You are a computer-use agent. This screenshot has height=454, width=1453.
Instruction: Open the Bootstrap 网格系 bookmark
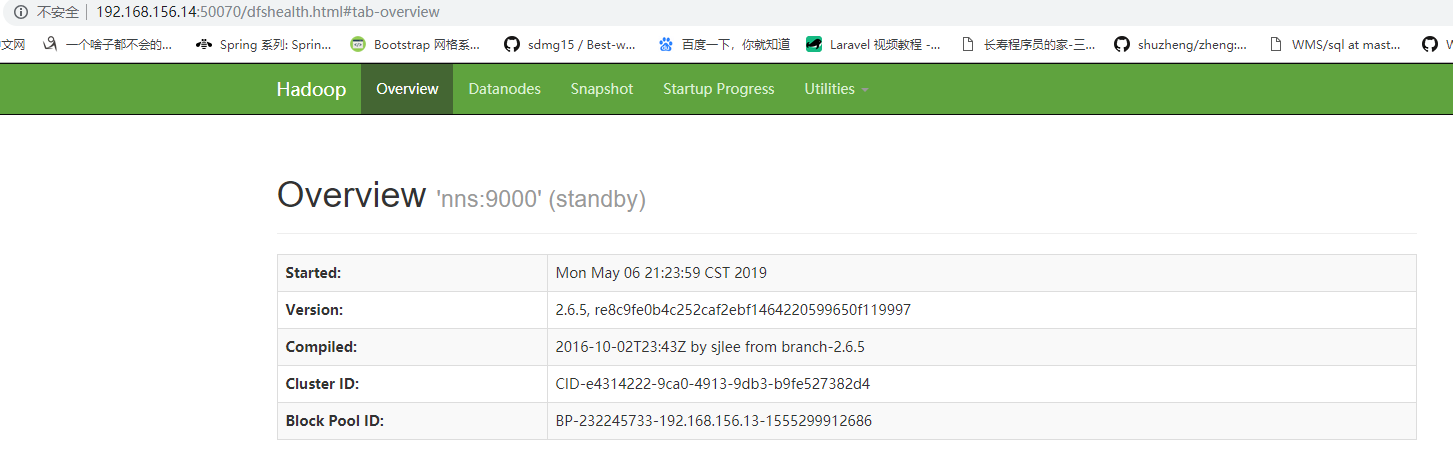415,44
